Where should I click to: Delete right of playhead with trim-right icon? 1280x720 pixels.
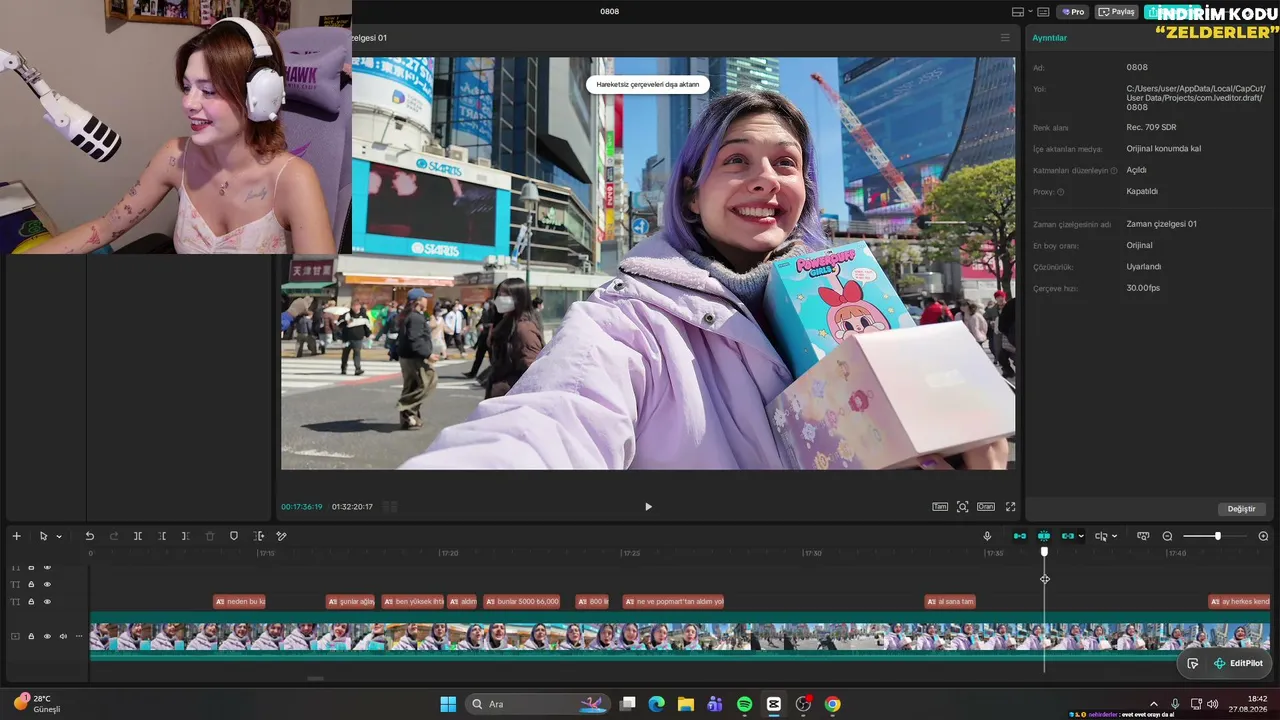pos(185,536)
